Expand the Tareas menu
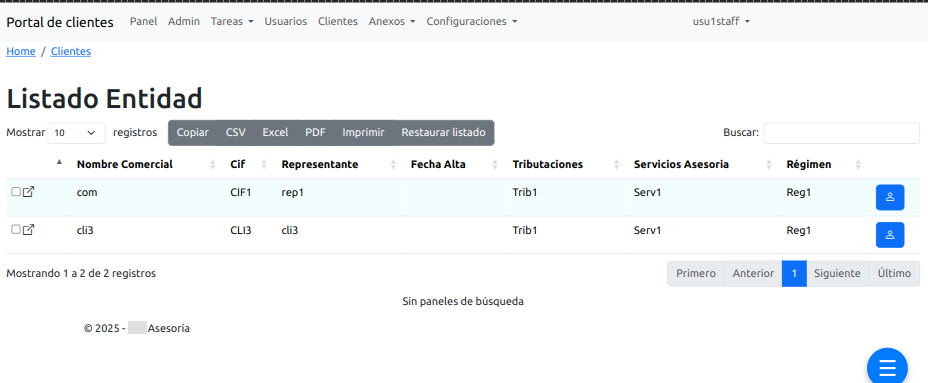This screenshot has height=383, width=928. click(x=232, y=21)
